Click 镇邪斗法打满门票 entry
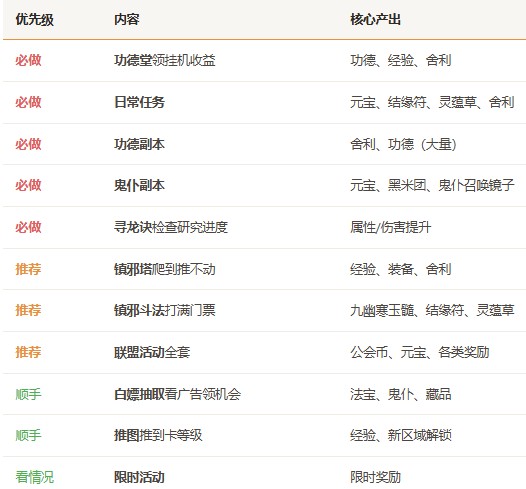526x489 pixels. (x=165, y=310)
